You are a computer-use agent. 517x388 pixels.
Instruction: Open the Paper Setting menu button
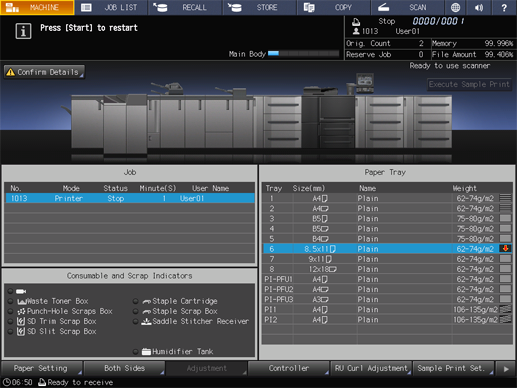point(41,368)
